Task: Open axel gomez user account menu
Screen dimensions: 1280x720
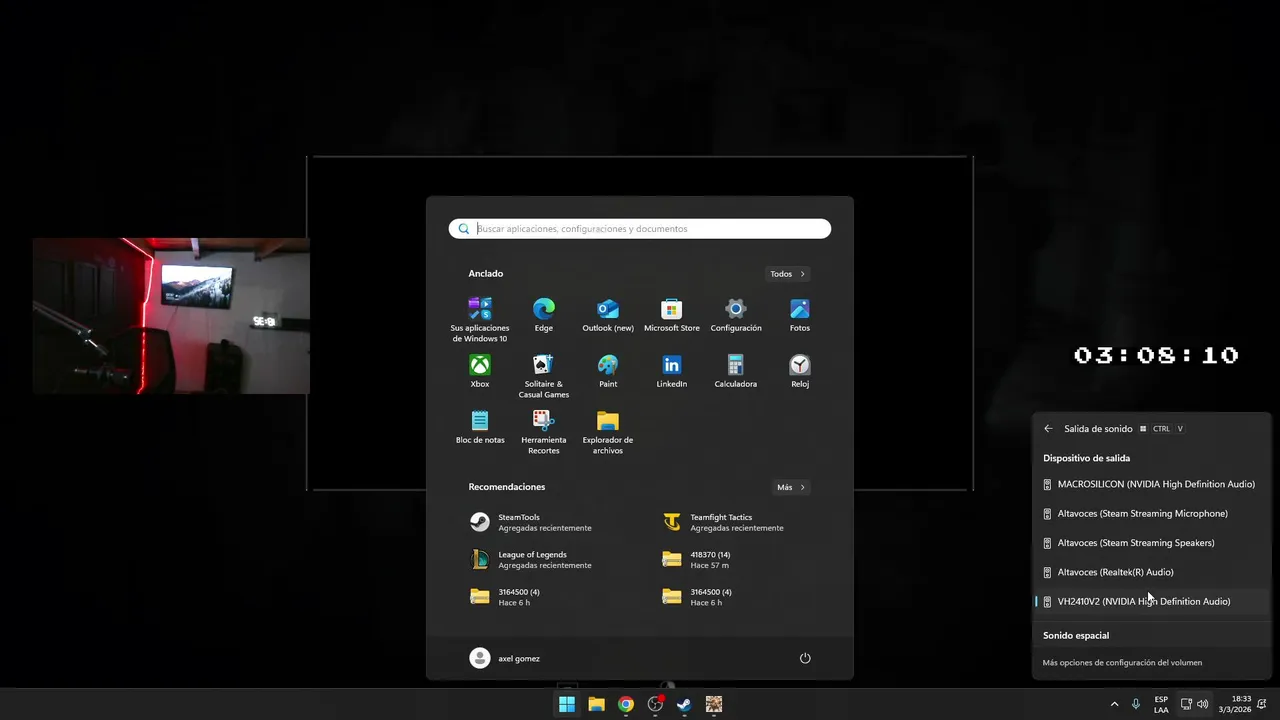Action: click(505, 658)
